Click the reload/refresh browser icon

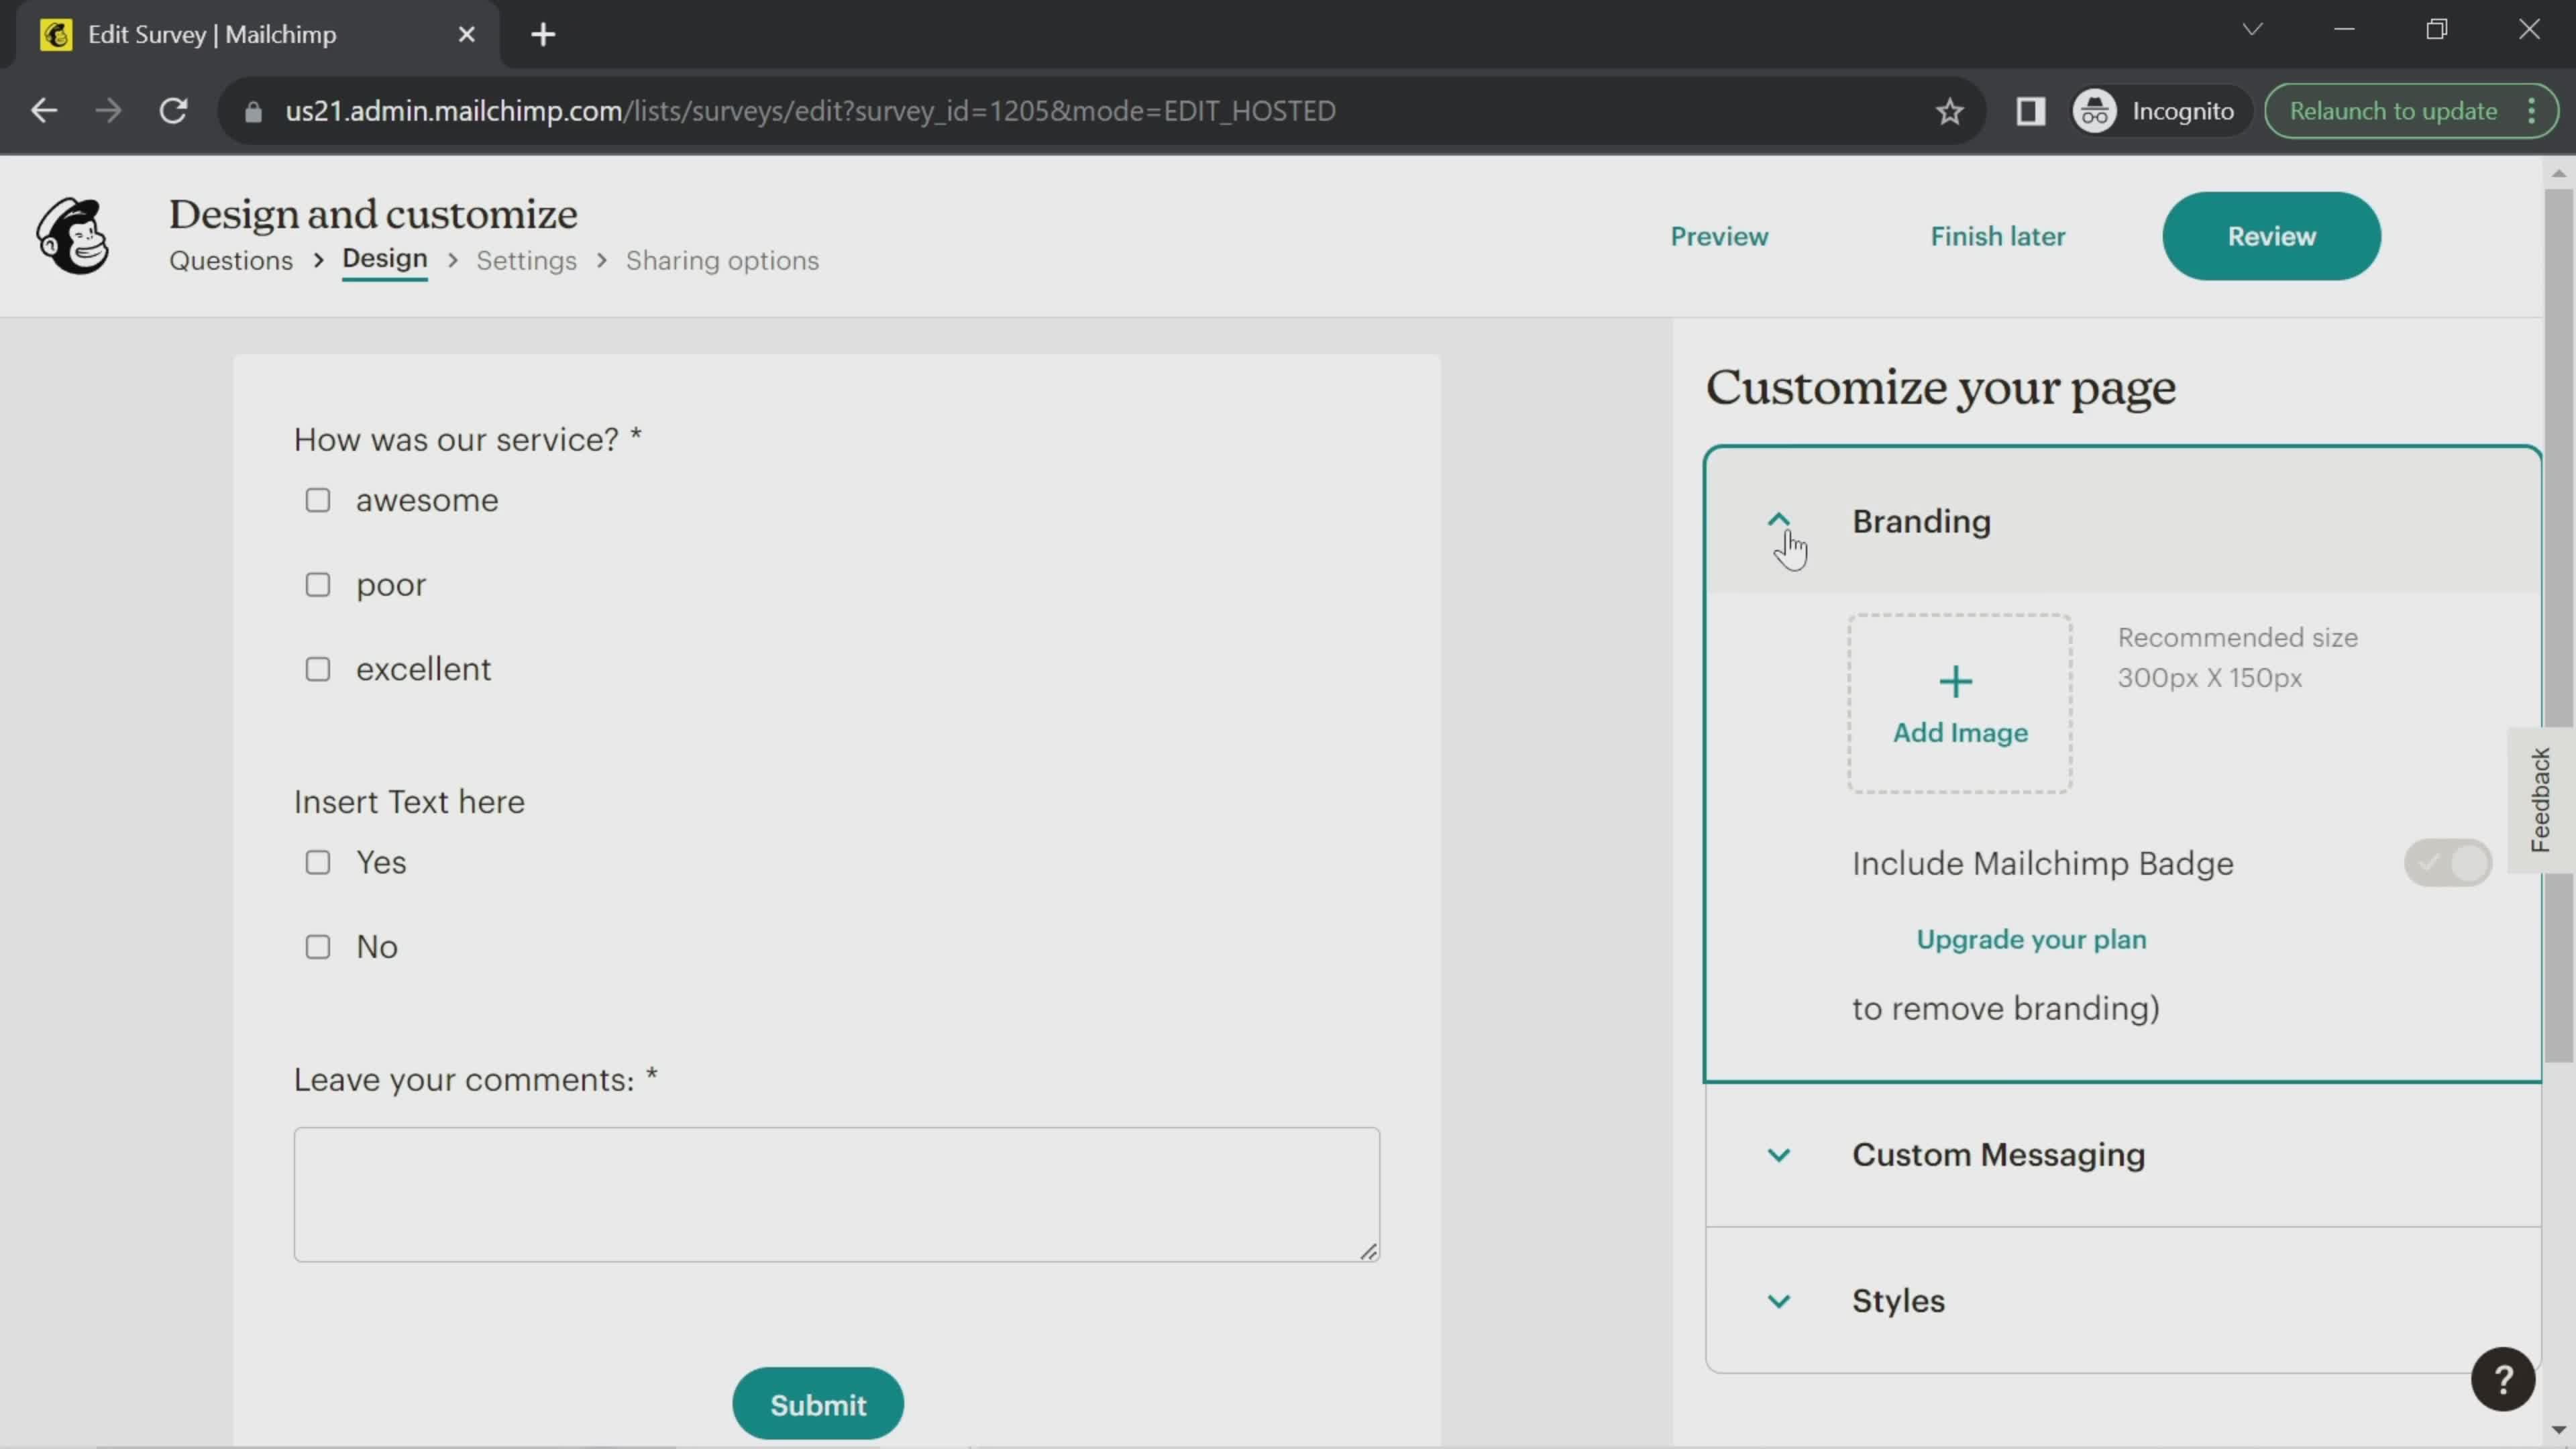pyautogui.click(x=172, y=110)
